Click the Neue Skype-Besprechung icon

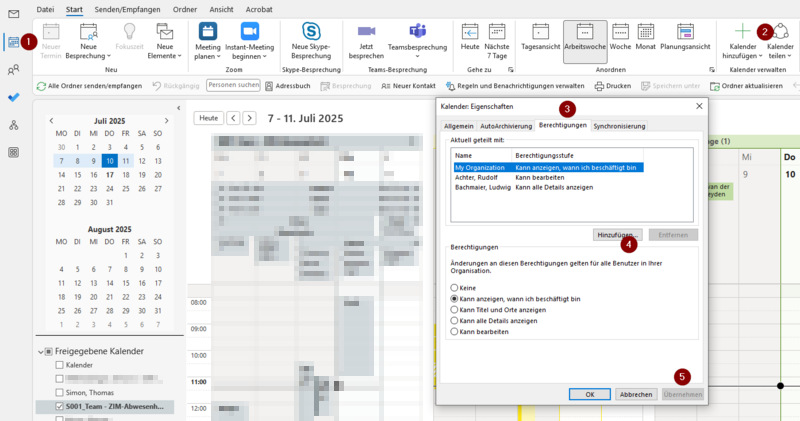point(311,32)
